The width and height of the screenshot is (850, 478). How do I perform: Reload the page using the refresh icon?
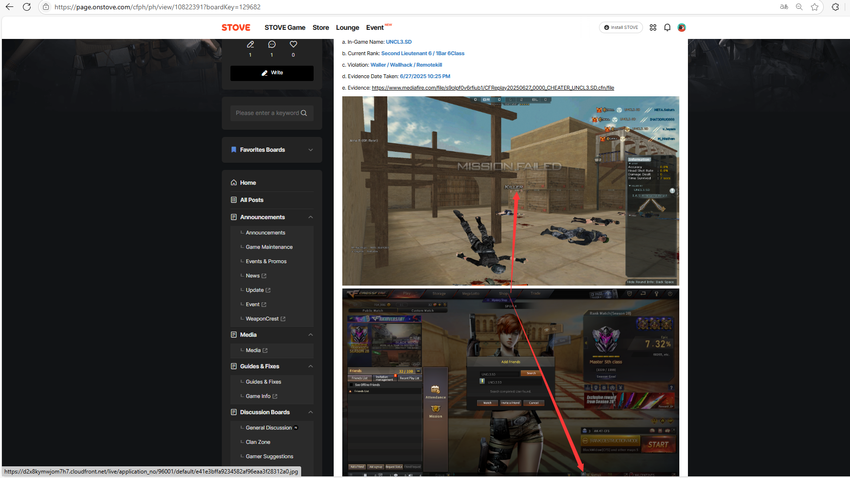(x=27, y=7)
